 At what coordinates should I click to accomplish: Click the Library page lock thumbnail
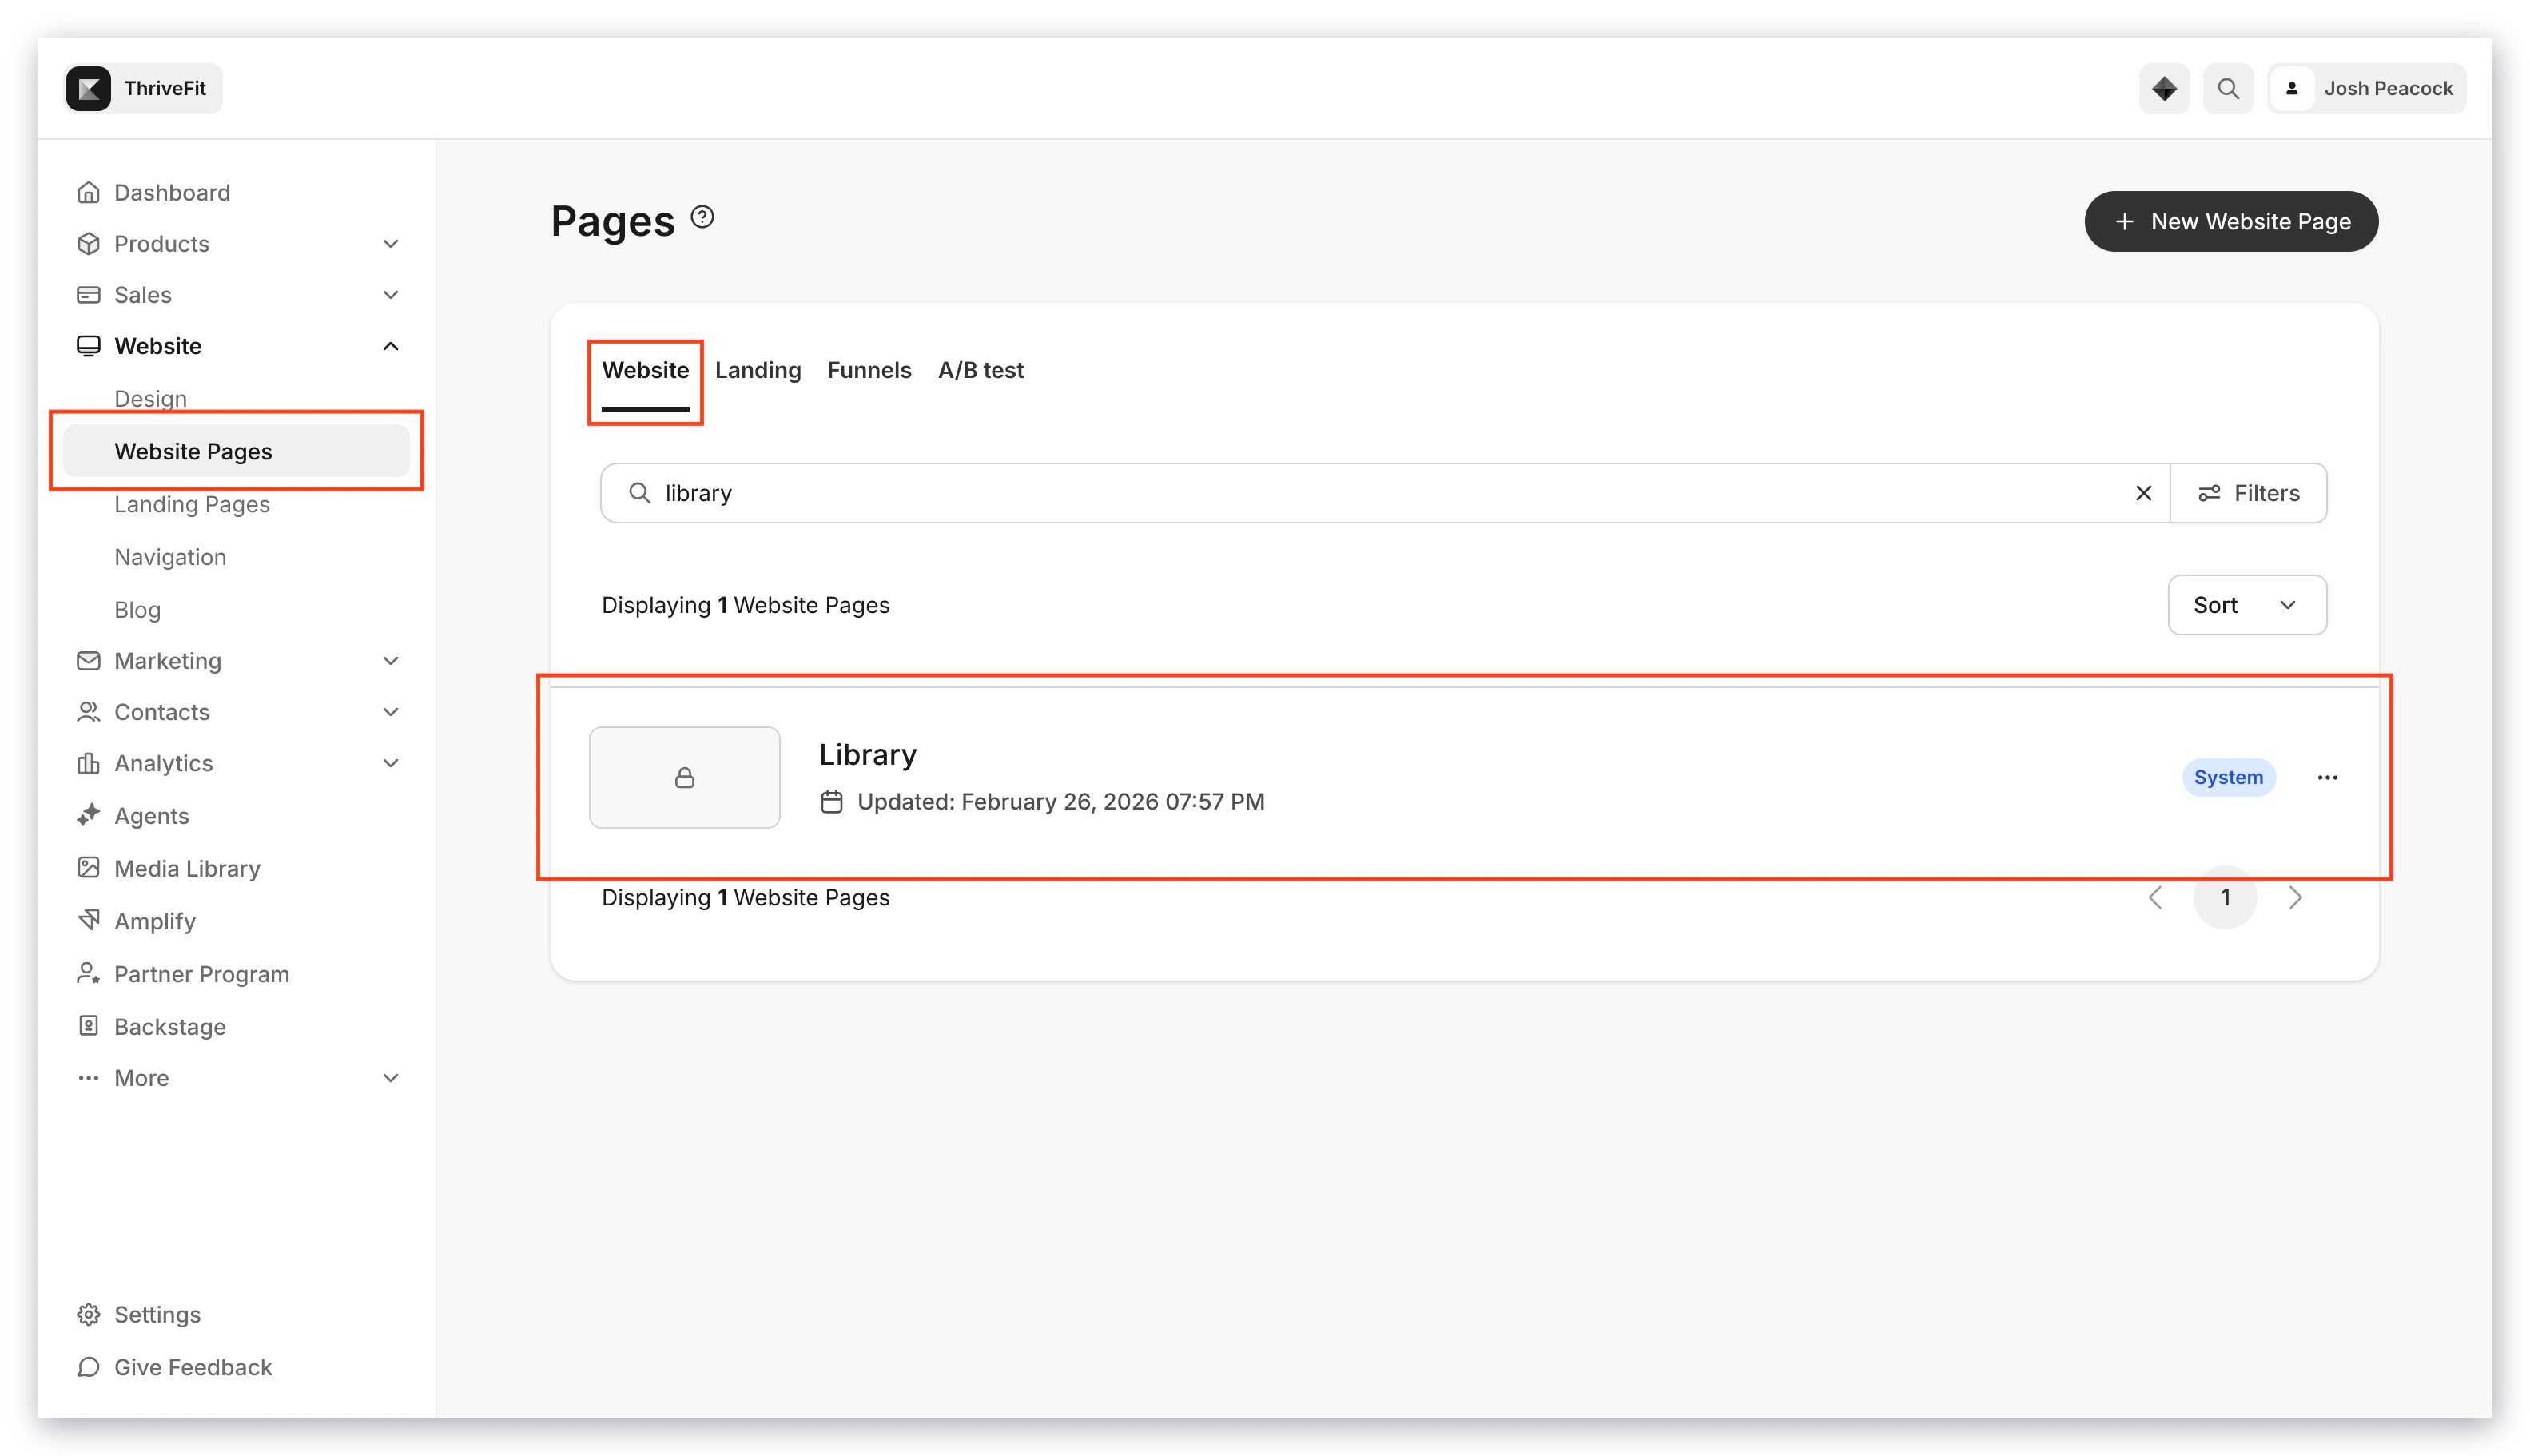[x=684, y=777]
